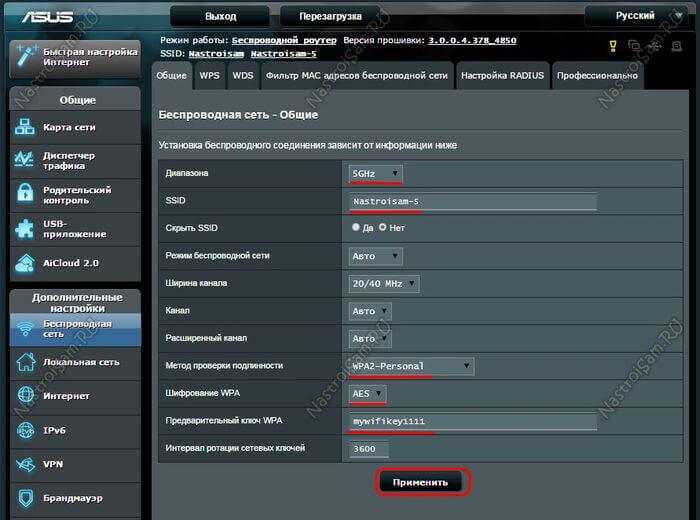The image size is (700, 520).
Task: Click the Применить button
Action: 421,482
